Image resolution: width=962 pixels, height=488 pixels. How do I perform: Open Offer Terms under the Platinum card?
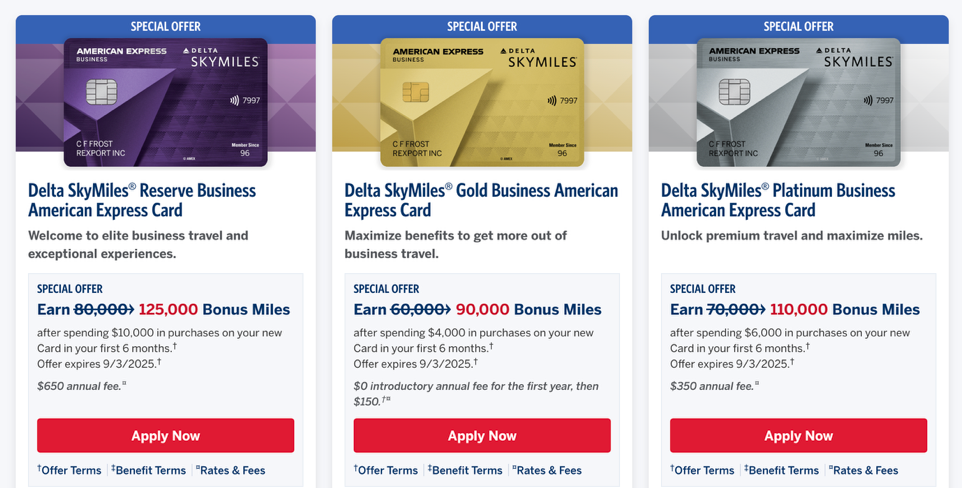(702, 470)
